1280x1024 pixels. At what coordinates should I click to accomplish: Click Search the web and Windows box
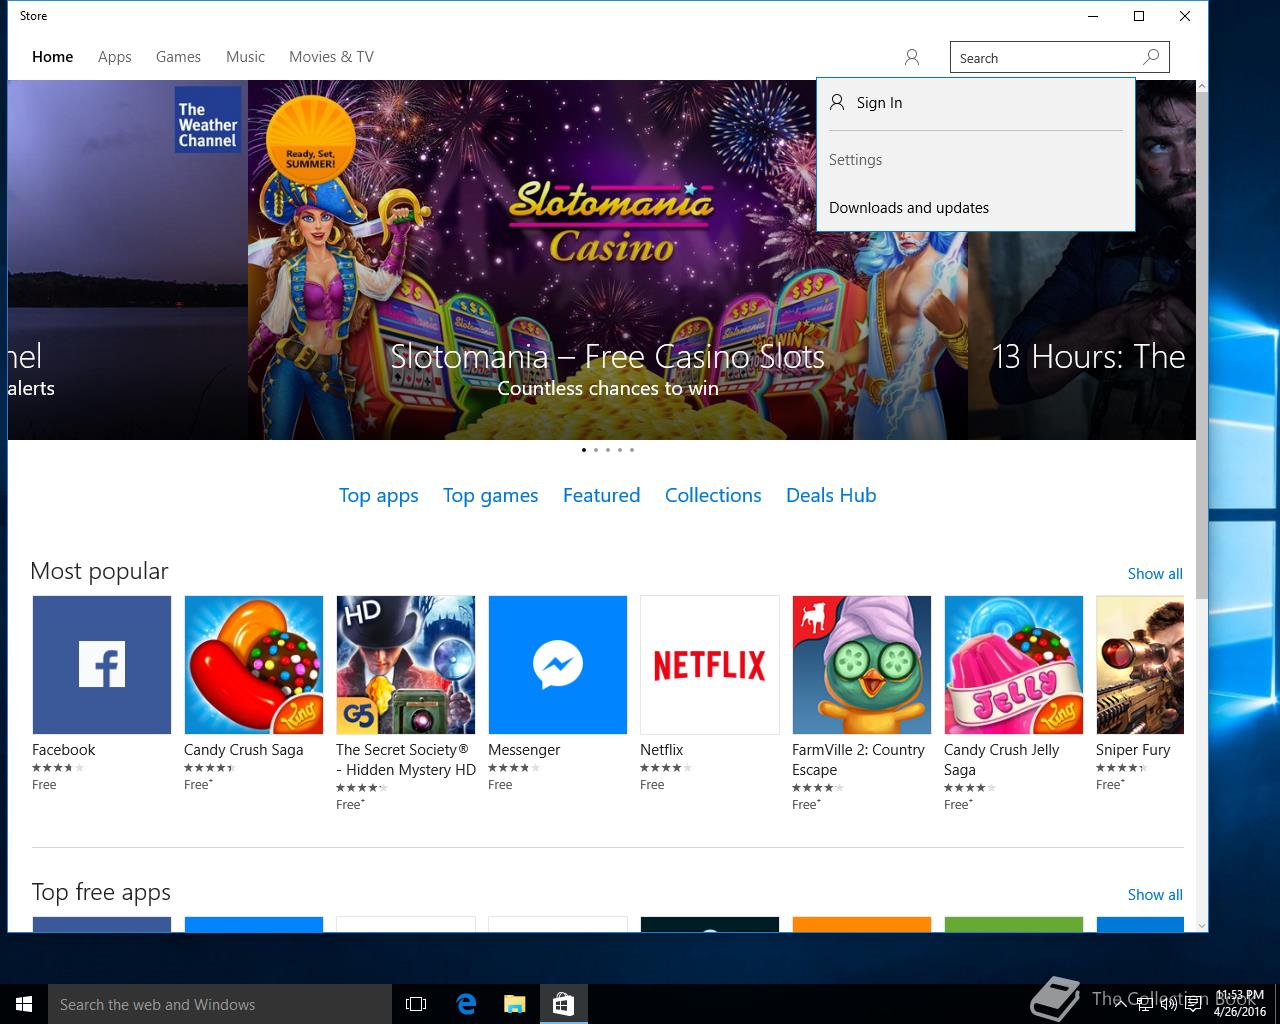[x=219, y=1004]
